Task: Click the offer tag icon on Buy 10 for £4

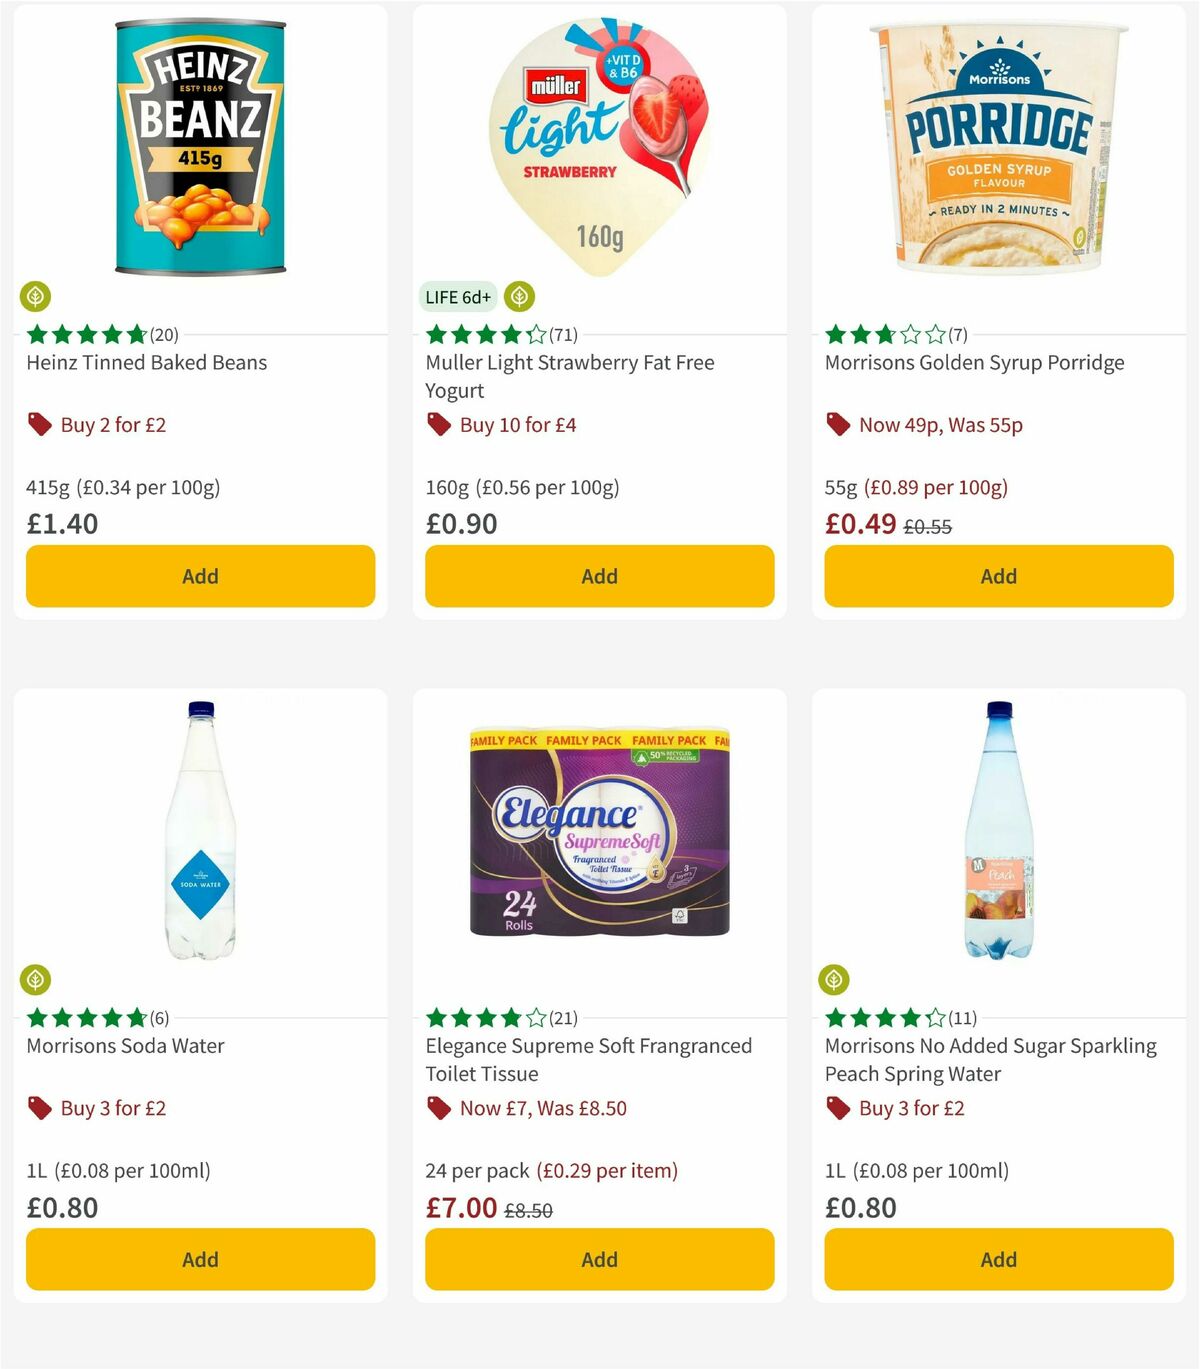Action: tap(438, 424)
